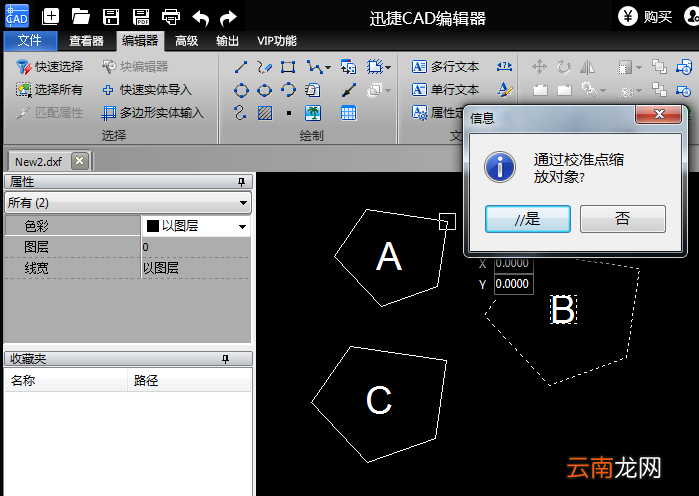
Task: Click 快速选择 quick select
Action: click(x=49, y=67)
